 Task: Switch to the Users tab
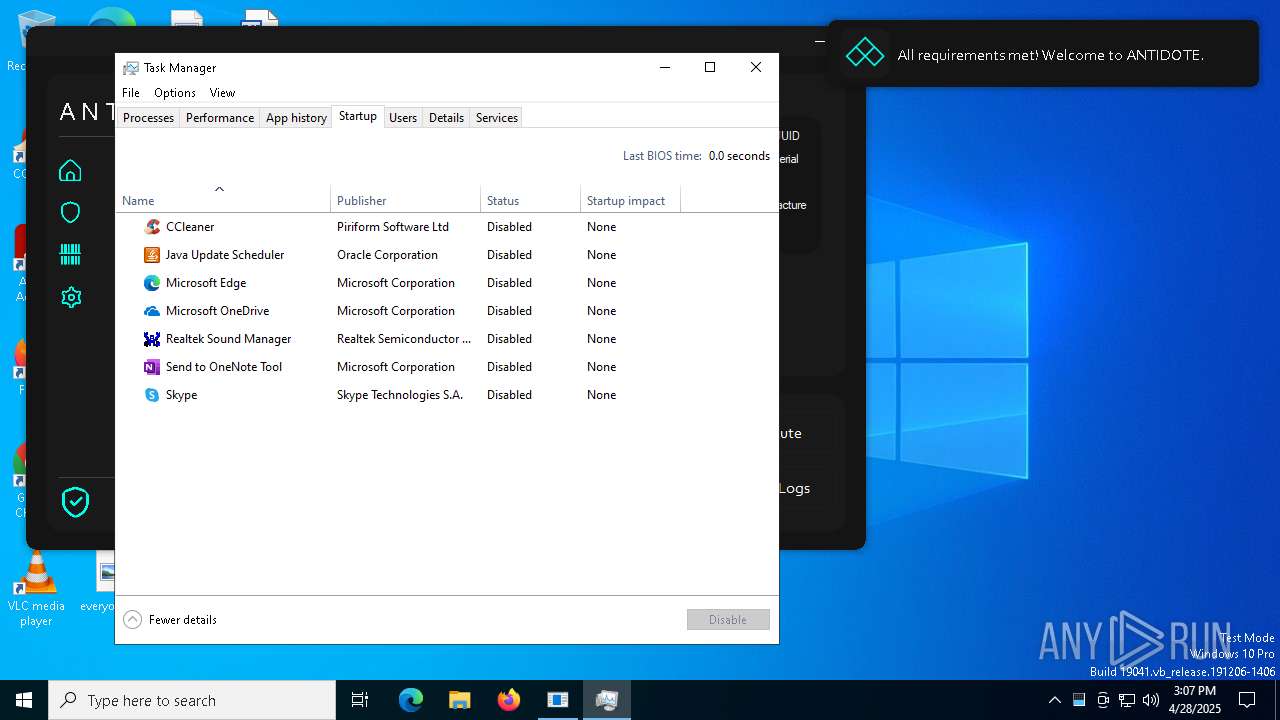click(x=403, y=118)
